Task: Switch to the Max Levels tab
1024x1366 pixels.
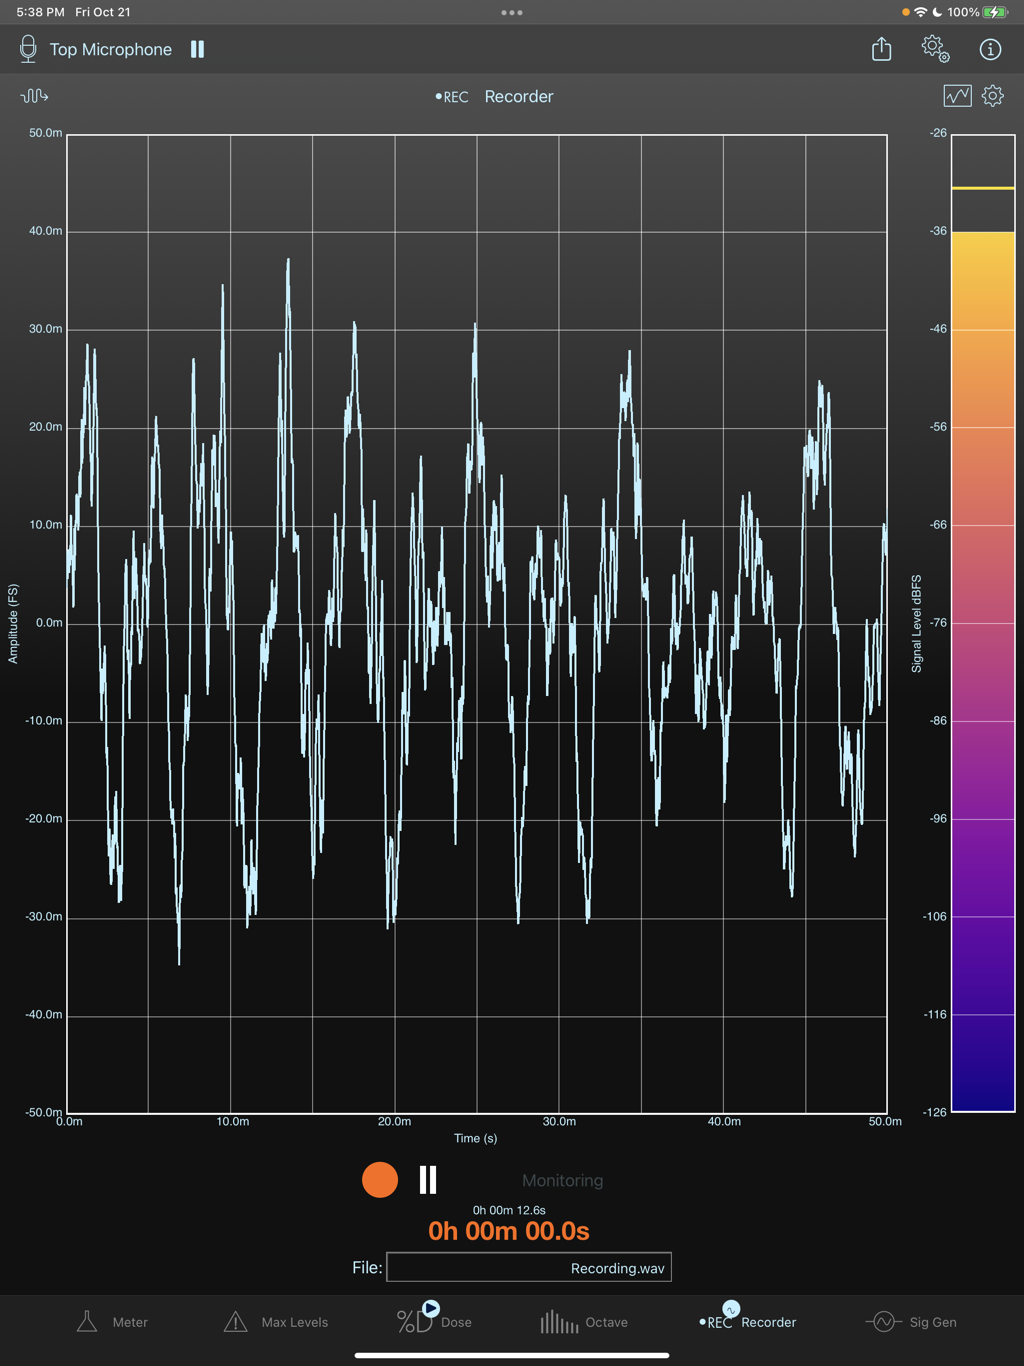Action: click(276, 1322)
